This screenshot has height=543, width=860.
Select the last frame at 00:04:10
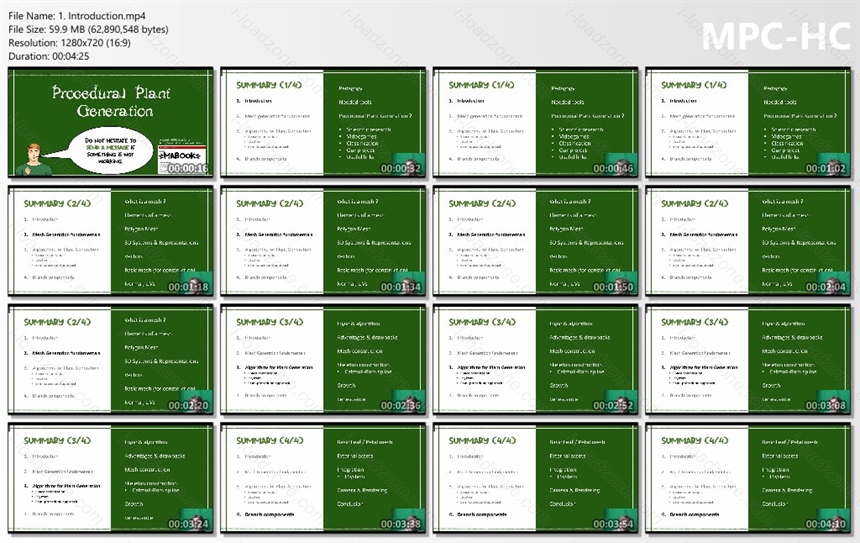pos(748,478)
